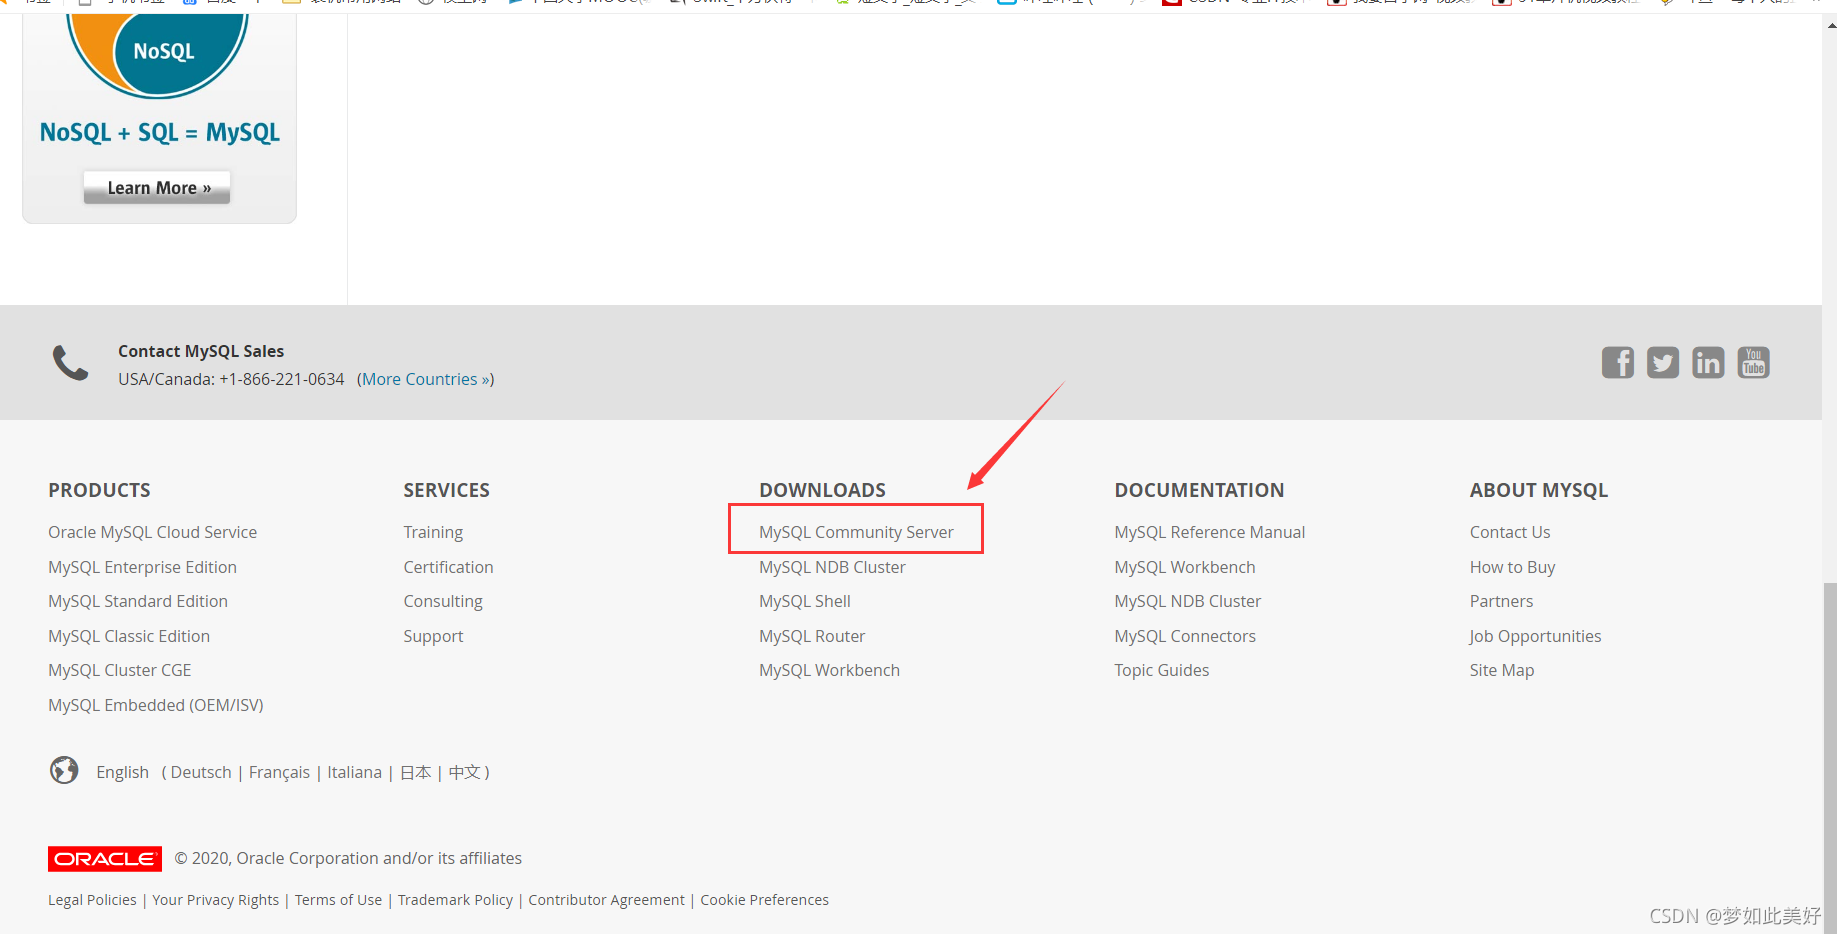Image resolution: width=1837 pixels, height=934 pixels.
Task: Switch language to Deutsch
Action: coord(201,772)
